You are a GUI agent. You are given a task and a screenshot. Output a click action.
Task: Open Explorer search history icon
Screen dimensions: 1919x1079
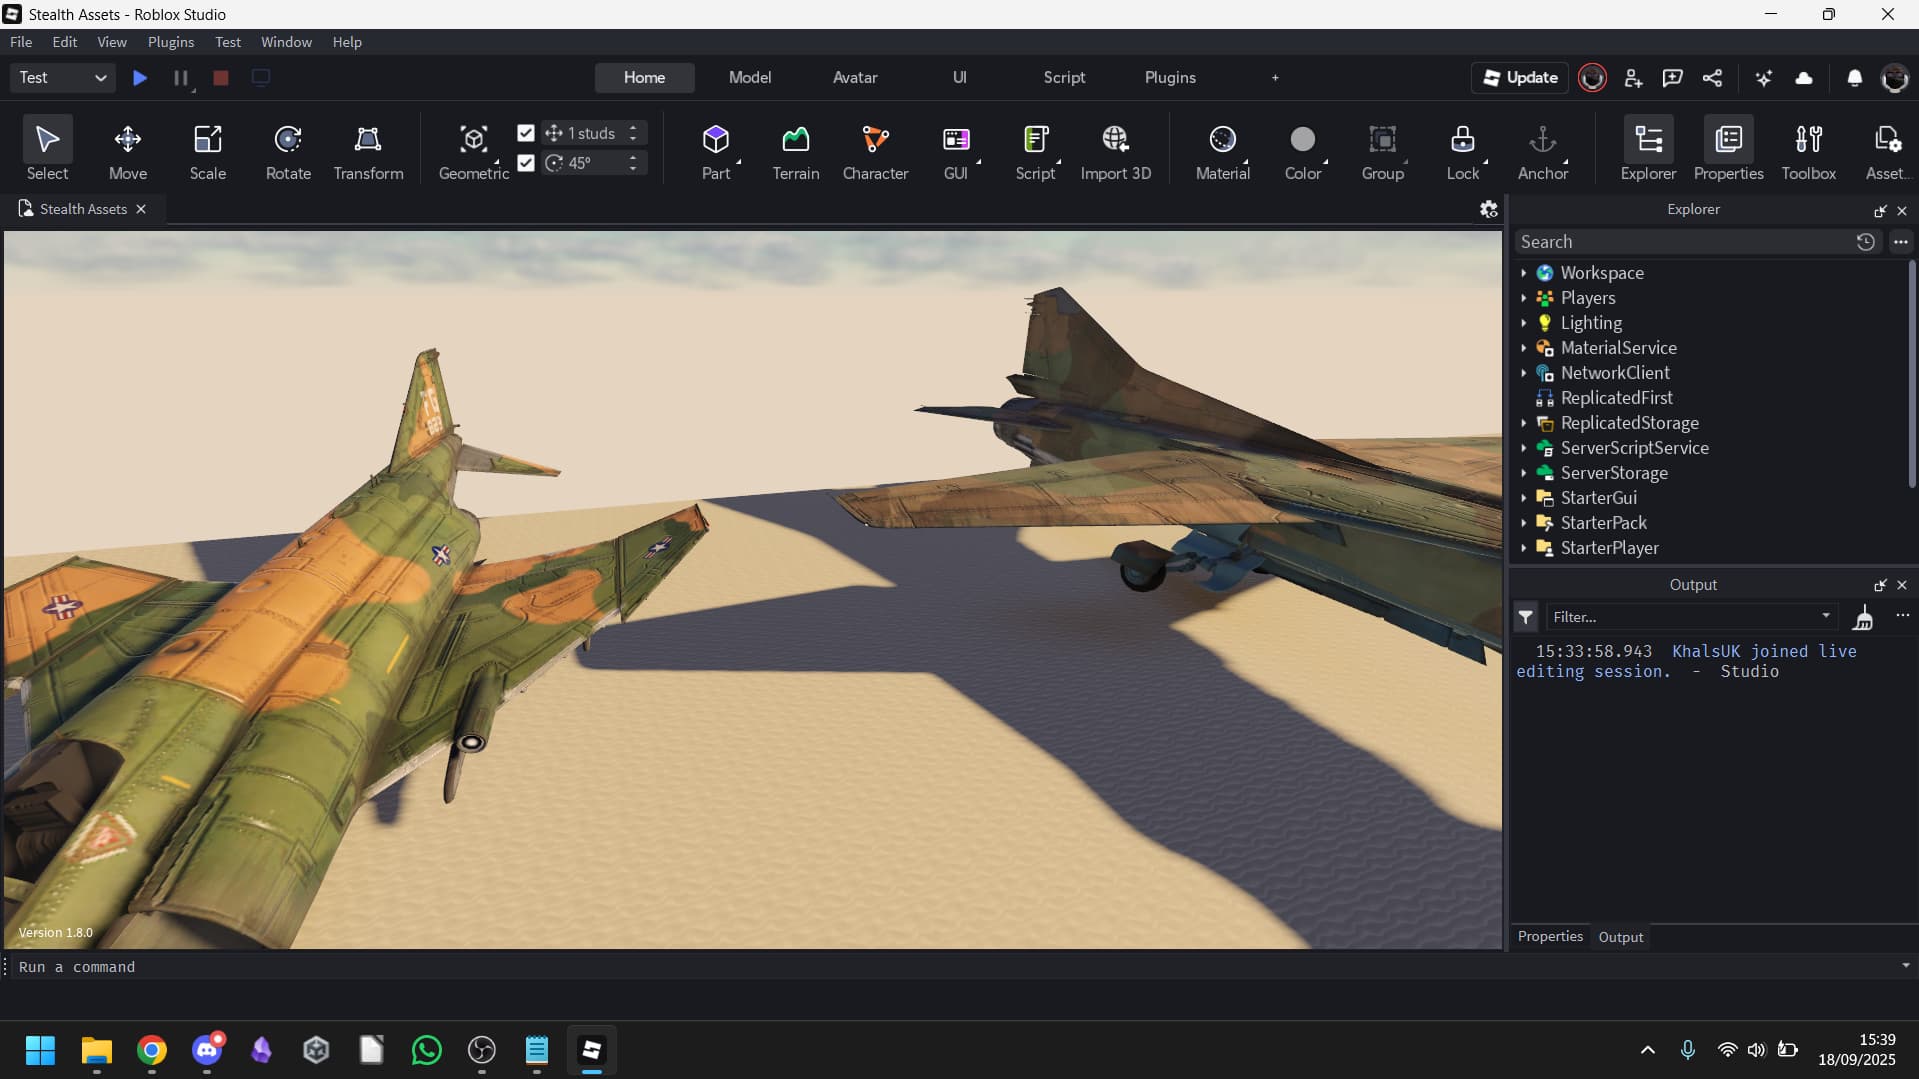tap(1865, 242)
